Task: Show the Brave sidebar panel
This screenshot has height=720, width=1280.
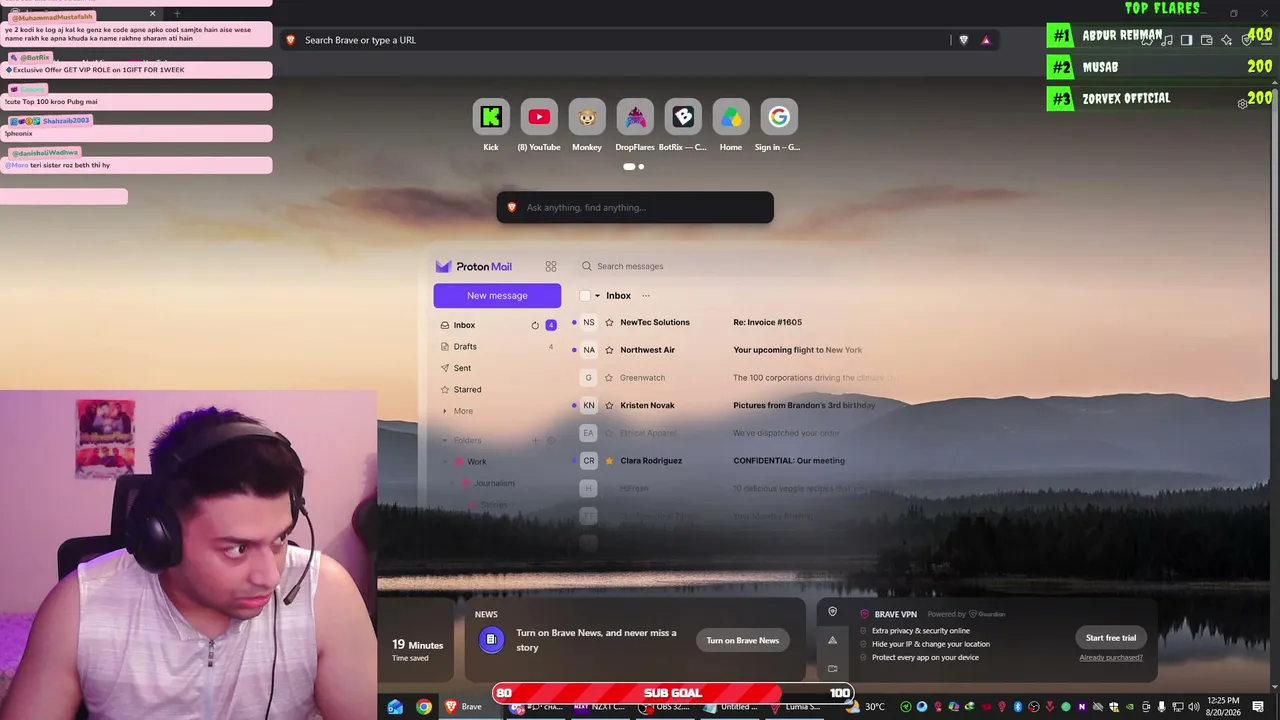Action: [x=1186, y=40]
